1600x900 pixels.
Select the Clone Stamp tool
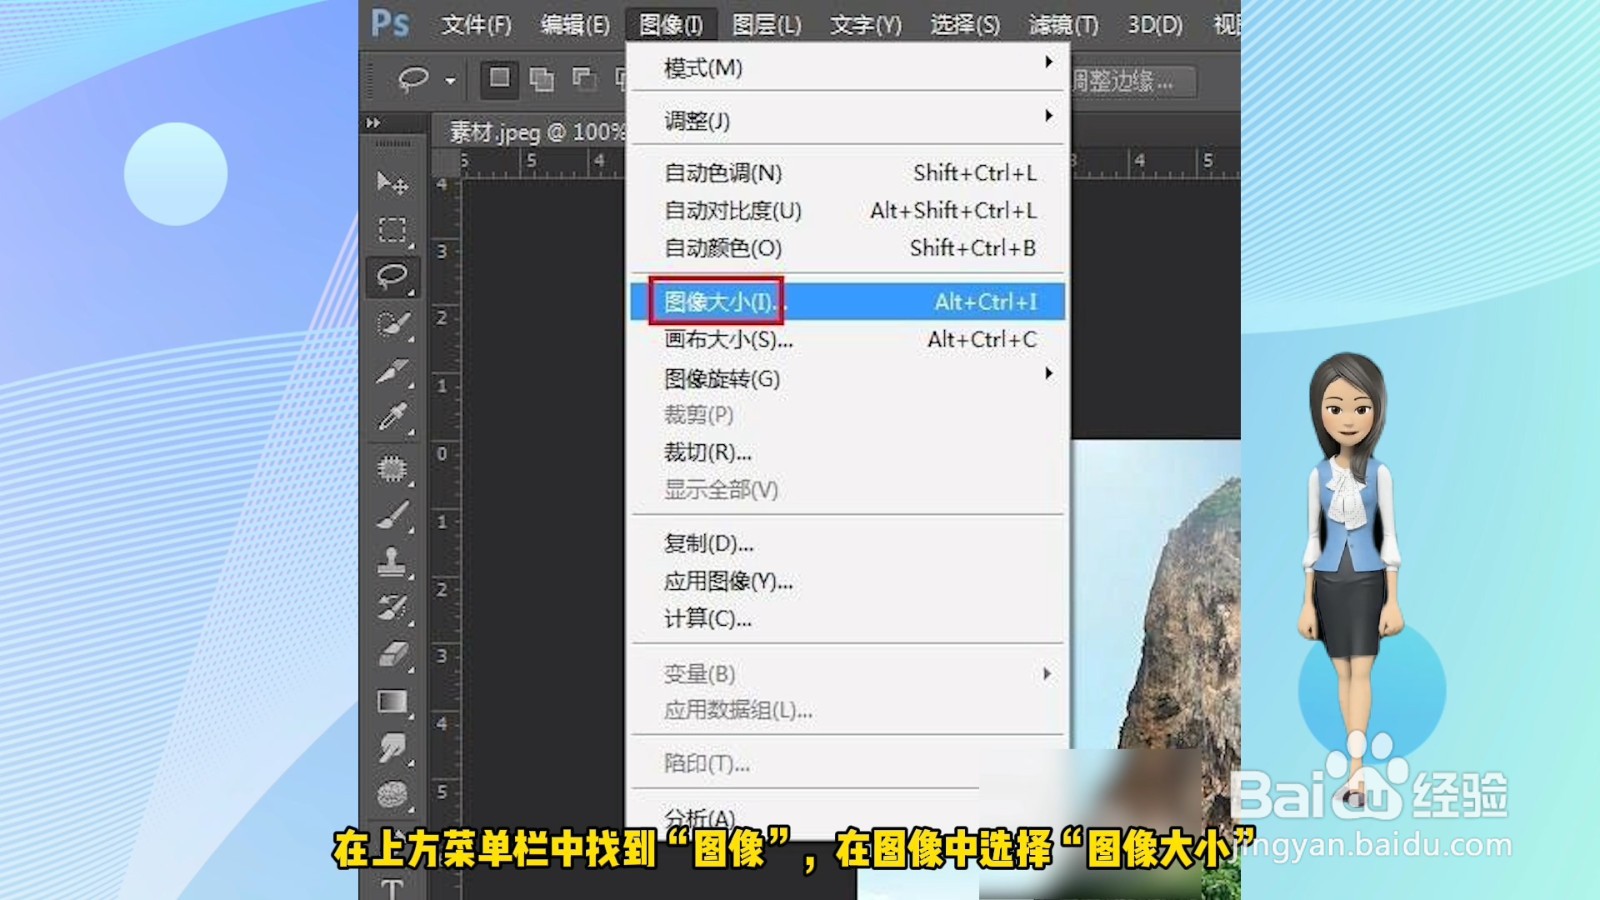(392, 561)
